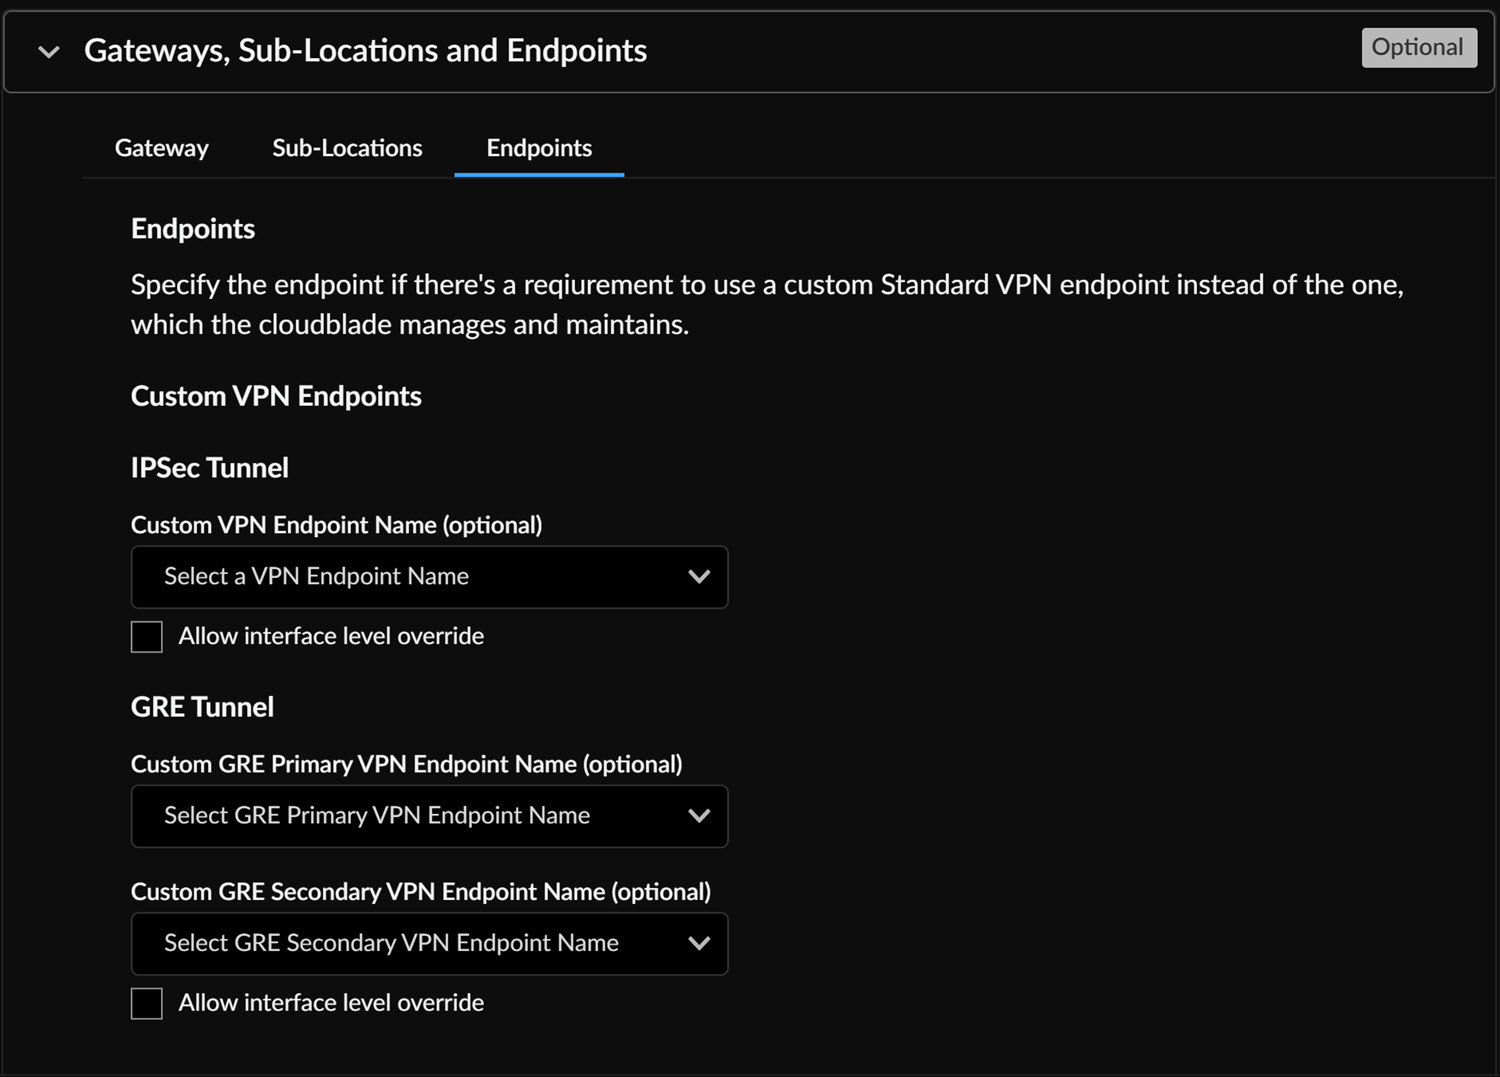Click the arrow icon on GRE Primary dropdown

click(x=699, y=816)
